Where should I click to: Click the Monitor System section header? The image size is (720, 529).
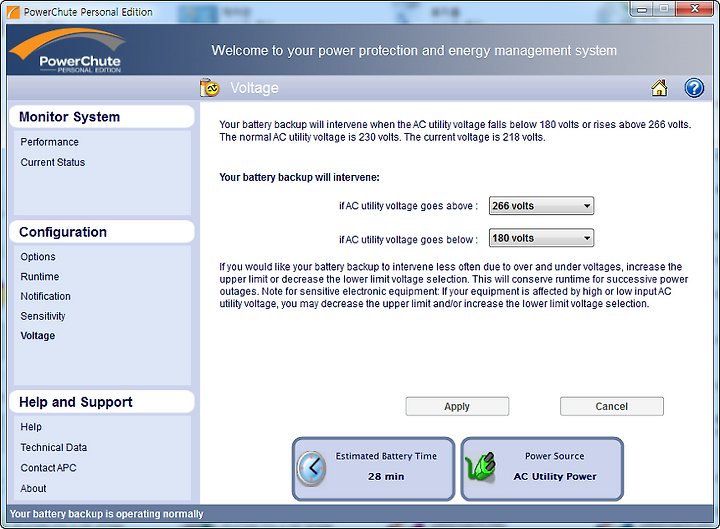101,117
